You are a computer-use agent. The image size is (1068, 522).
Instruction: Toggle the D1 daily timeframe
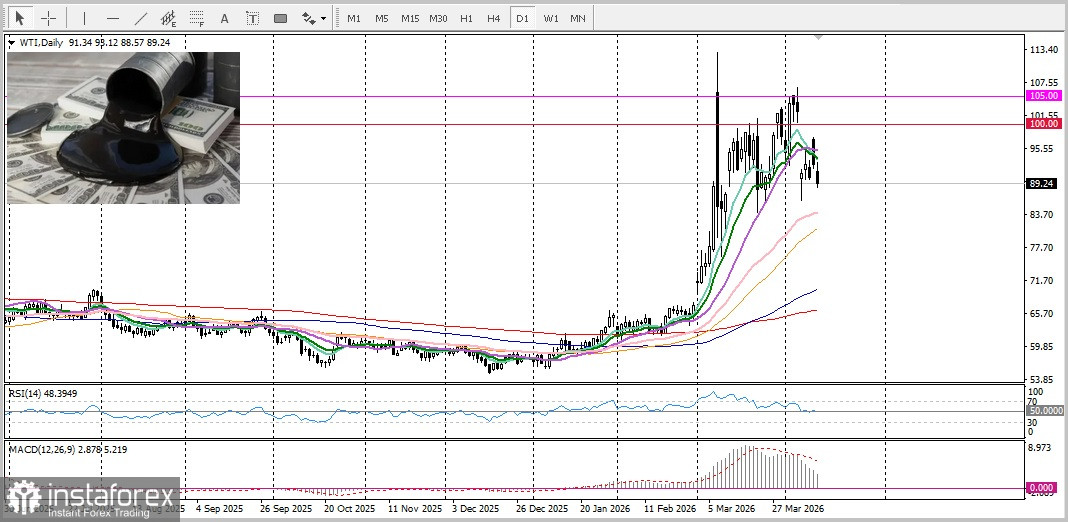(521, 18)
